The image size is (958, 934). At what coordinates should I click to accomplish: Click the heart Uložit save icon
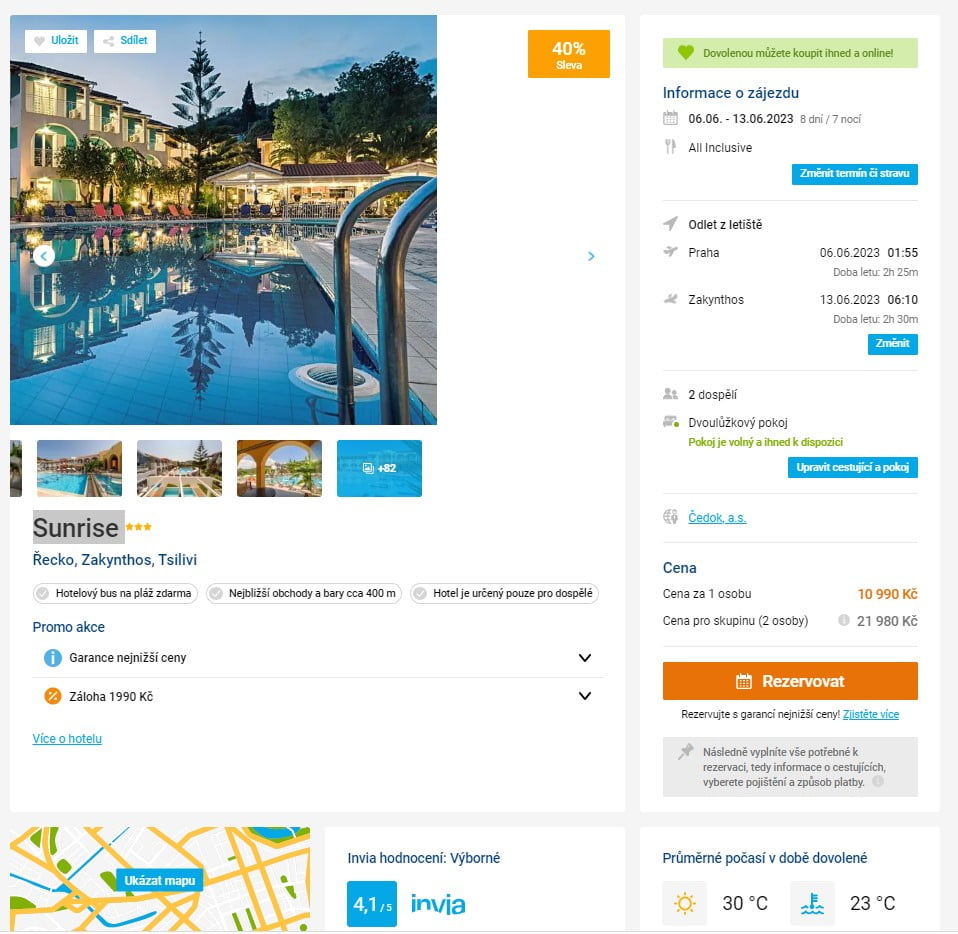(40, 41)
